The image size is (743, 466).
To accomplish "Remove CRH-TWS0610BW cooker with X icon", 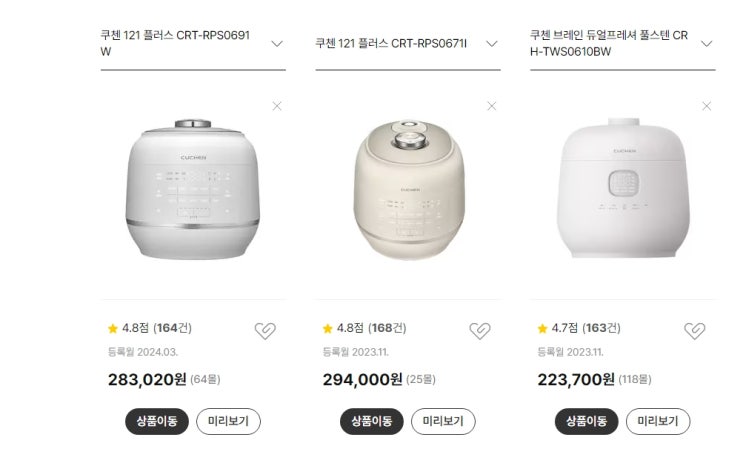I will (x=707, y=106).
